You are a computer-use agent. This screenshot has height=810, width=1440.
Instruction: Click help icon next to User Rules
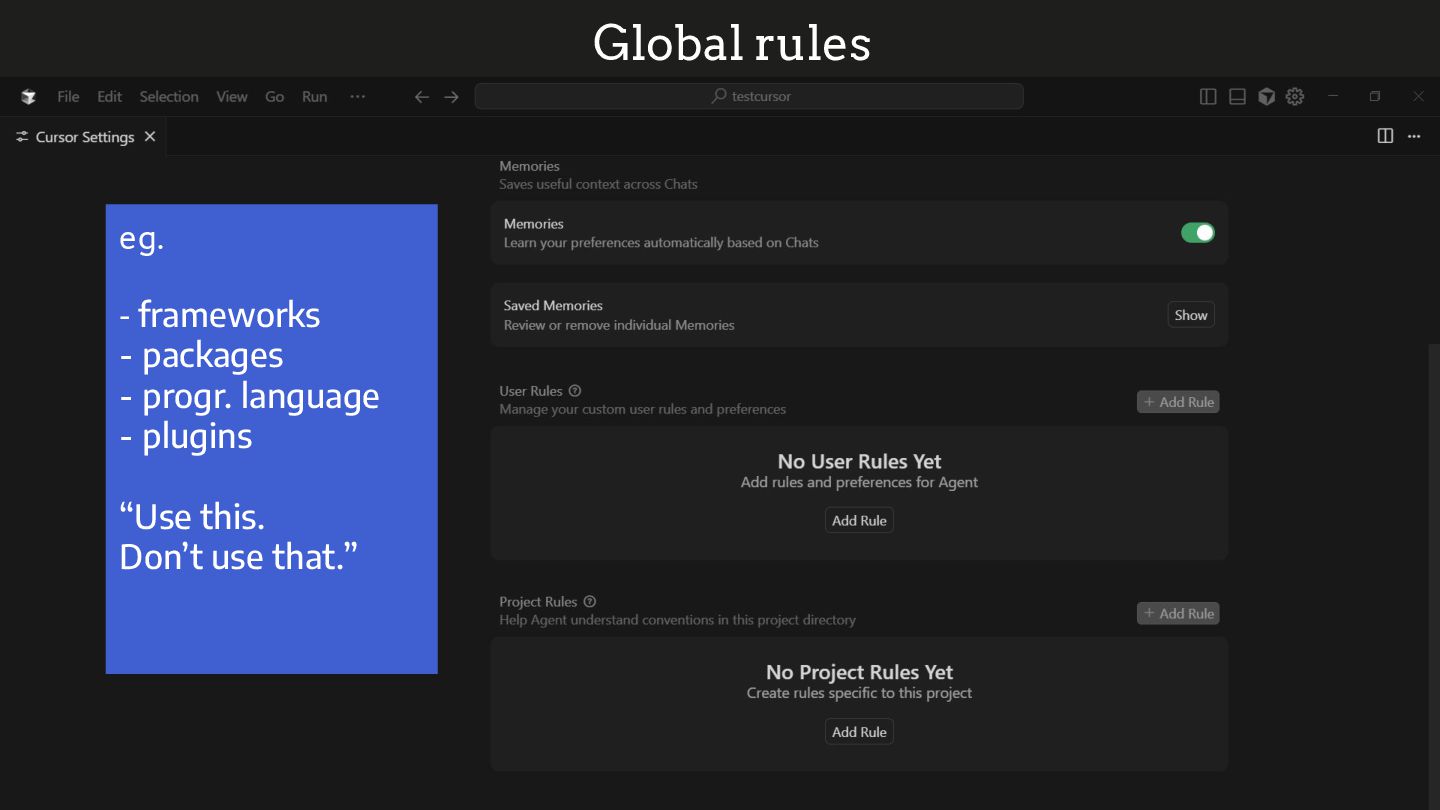coord(575,391)
